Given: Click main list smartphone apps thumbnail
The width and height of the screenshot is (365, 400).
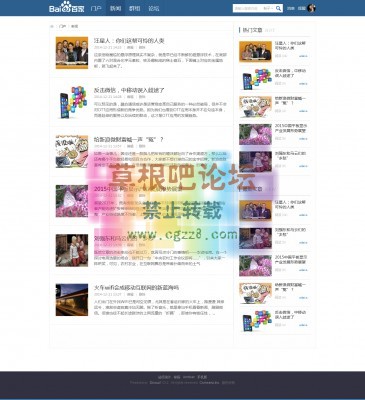Looking at the screenshot, I should point(72,102).
